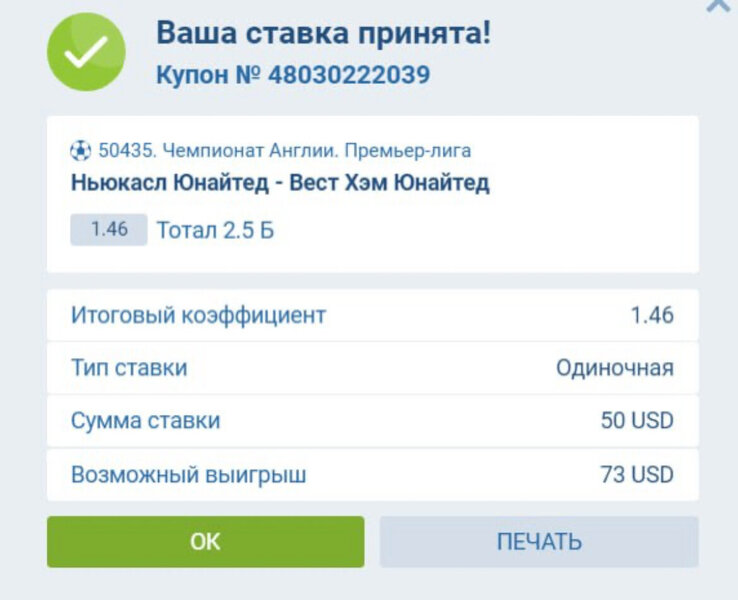Click the 73 USD possible winnings value
Image resolution: width=738 pixels, height=600 pixels.
[x=637, y=474]
